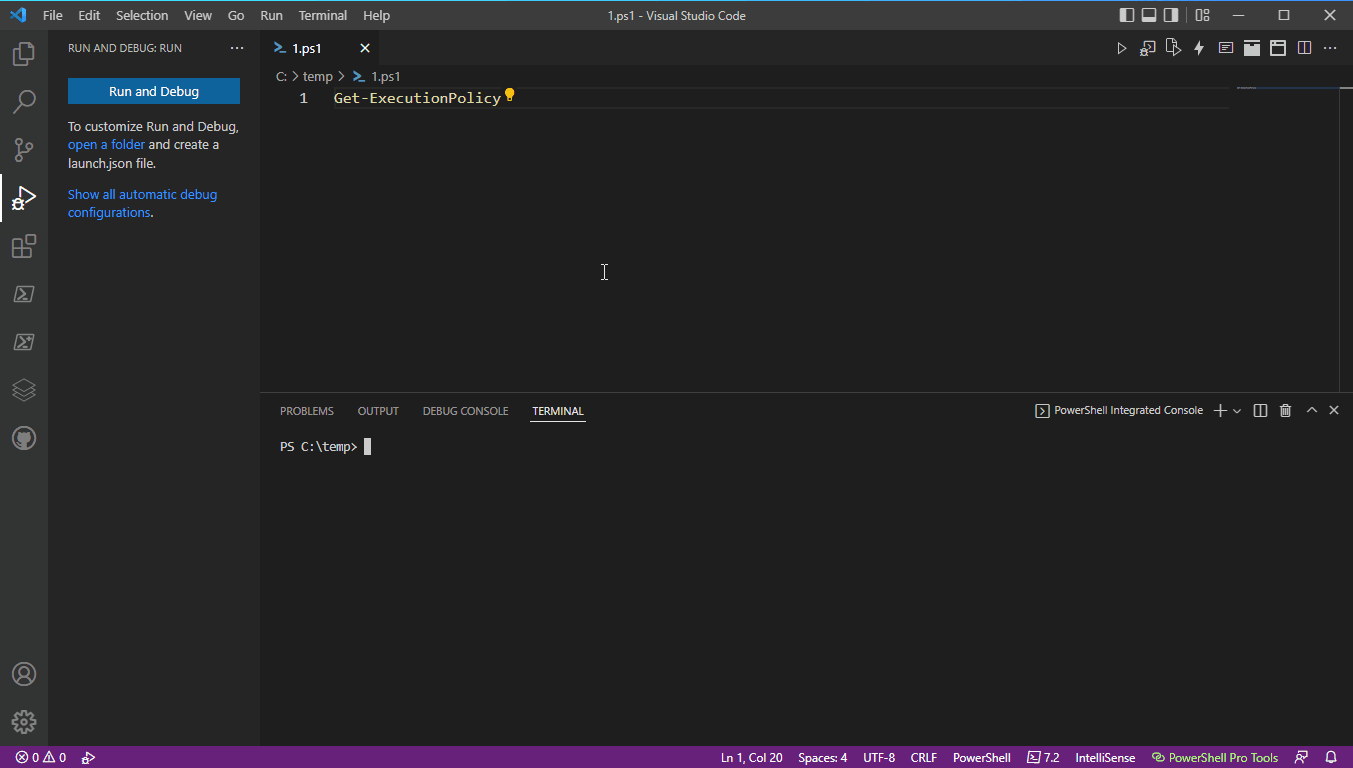Expand the temp breadcrumb dropdown

click(318, 76)
